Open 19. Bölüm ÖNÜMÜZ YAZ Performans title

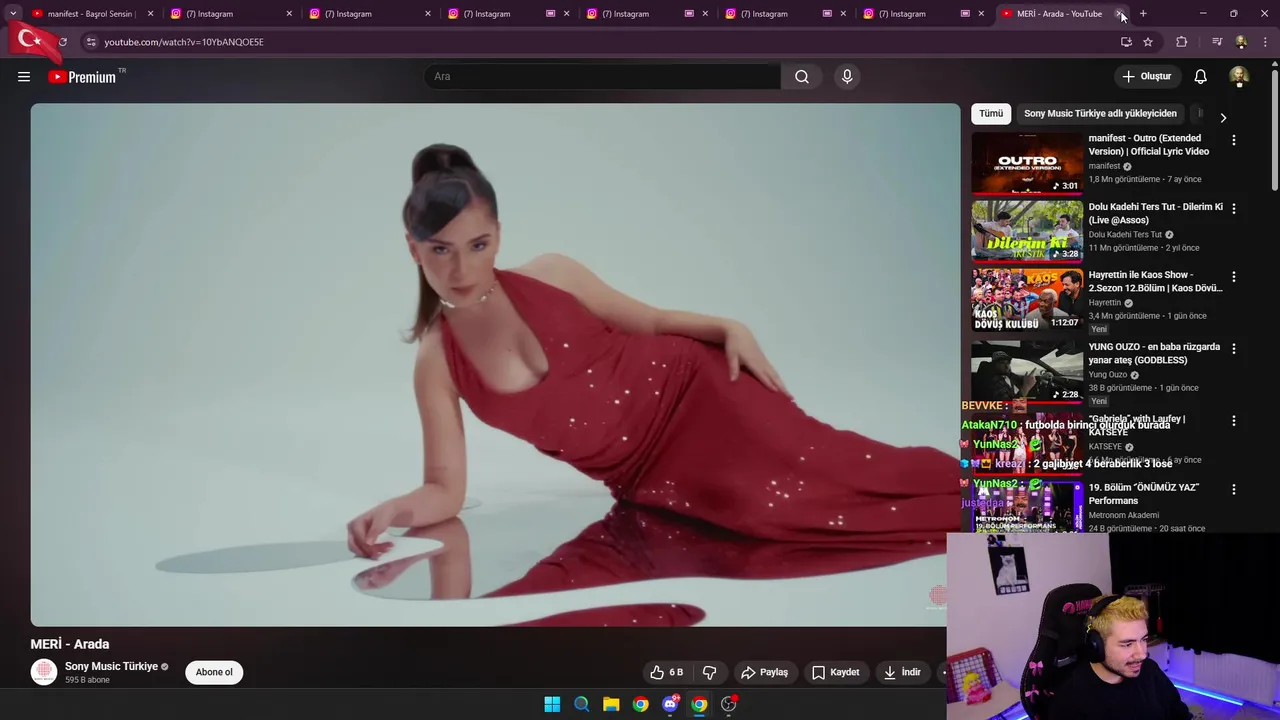pyautogui.click(x=1144, y=494)
